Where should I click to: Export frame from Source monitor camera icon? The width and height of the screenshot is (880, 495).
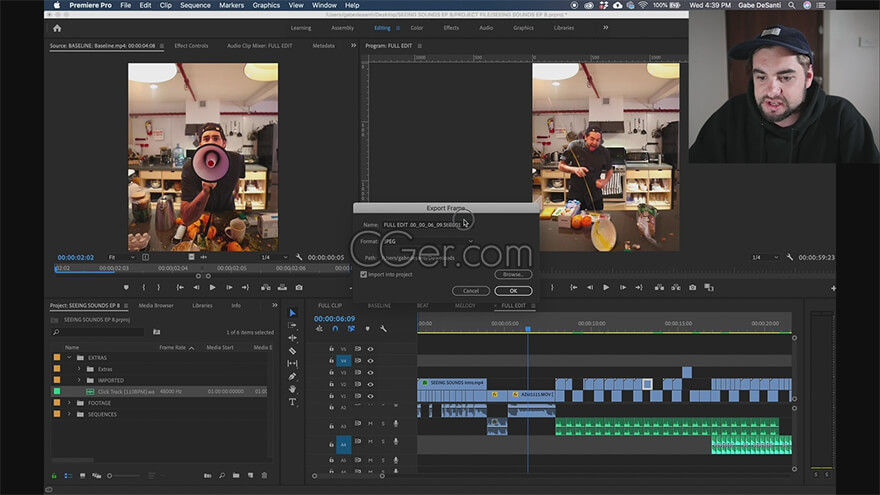point(299,287)
